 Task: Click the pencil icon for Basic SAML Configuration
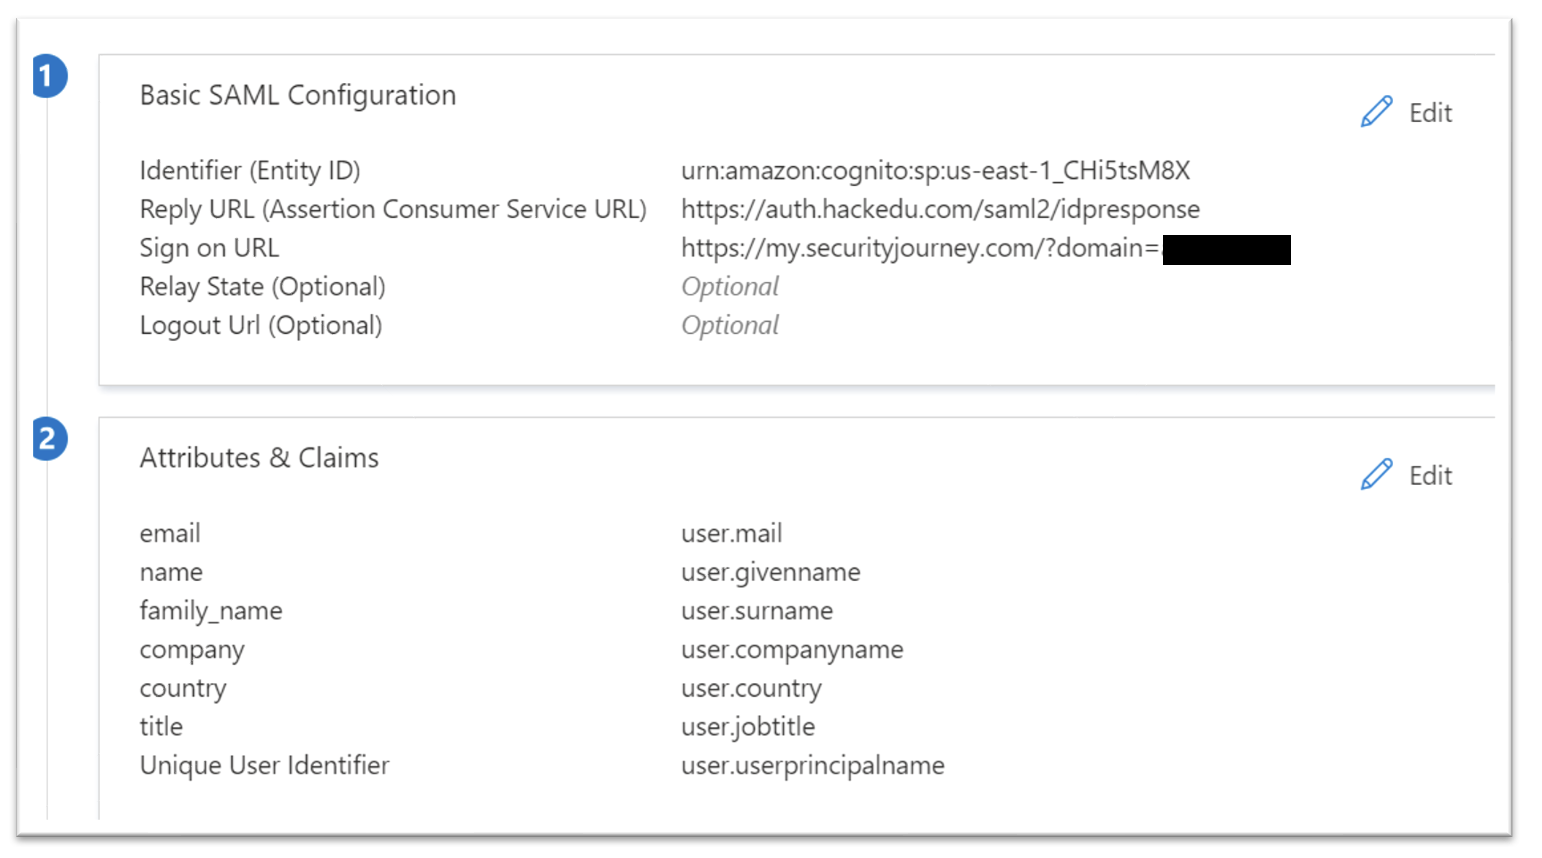coord(1376,112)
